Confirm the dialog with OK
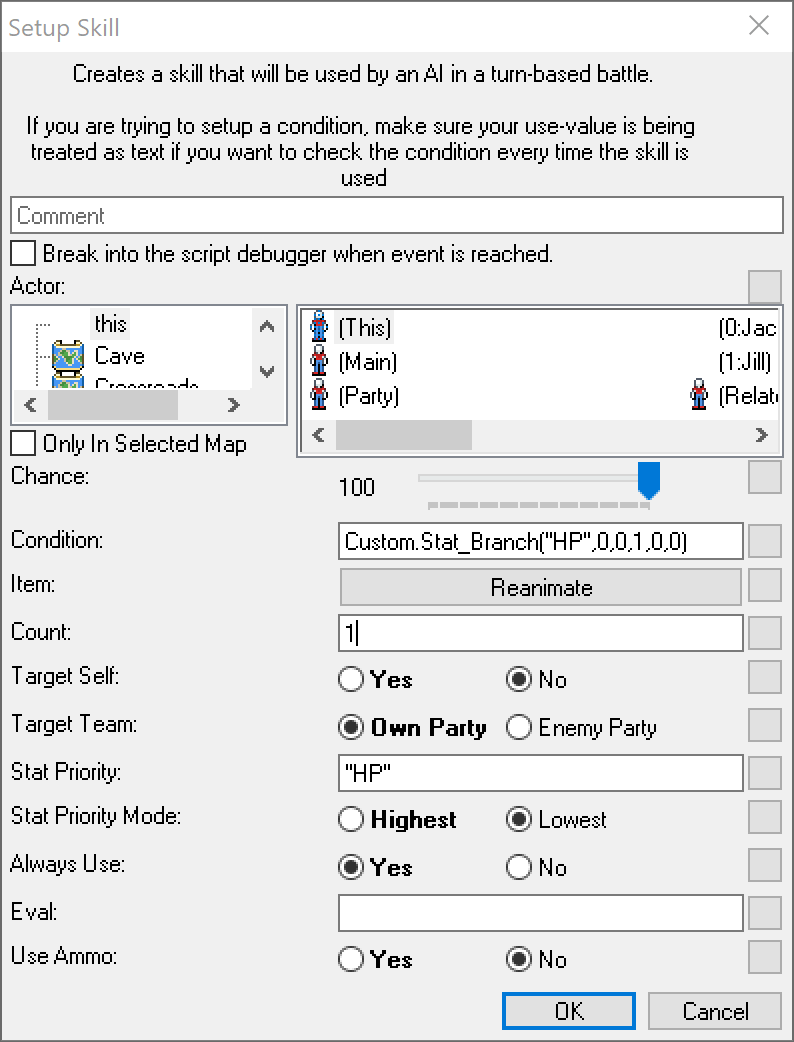Viewport: 794px width, 1042px height. [x=568, y=1011]
